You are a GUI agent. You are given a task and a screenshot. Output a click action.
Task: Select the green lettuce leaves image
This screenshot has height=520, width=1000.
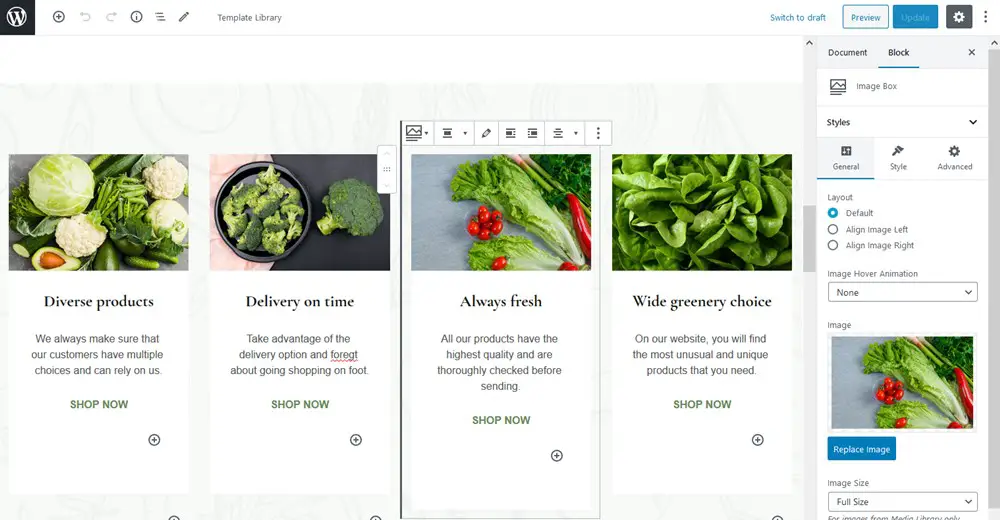702,212
